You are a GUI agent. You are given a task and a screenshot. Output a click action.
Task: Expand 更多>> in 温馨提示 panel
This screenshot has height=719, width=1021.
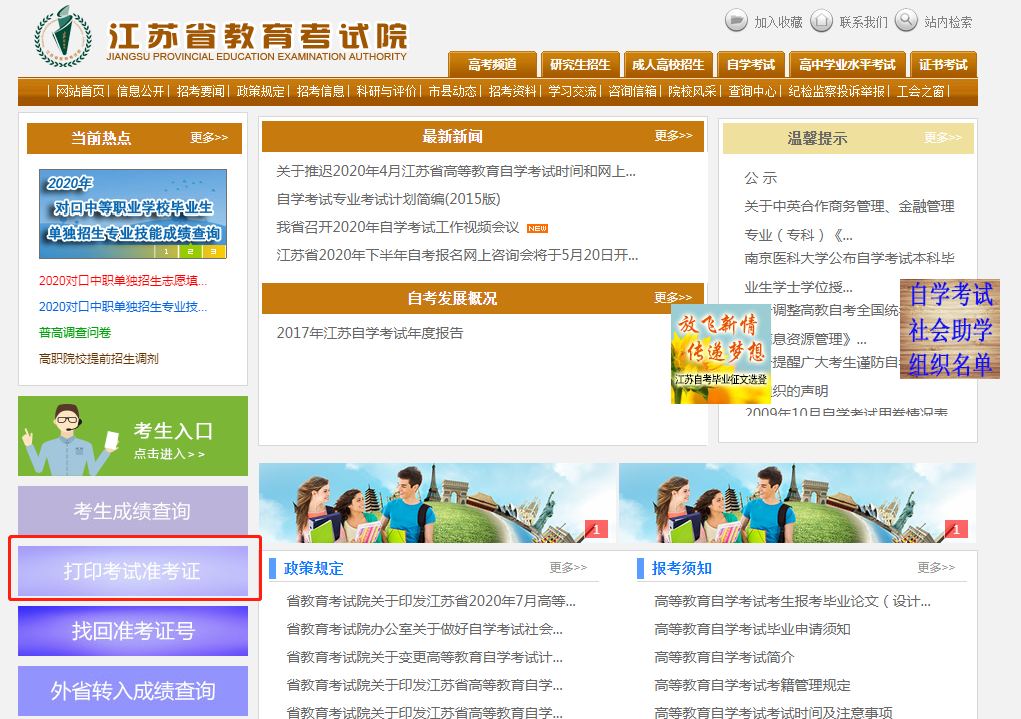[942, 138]
